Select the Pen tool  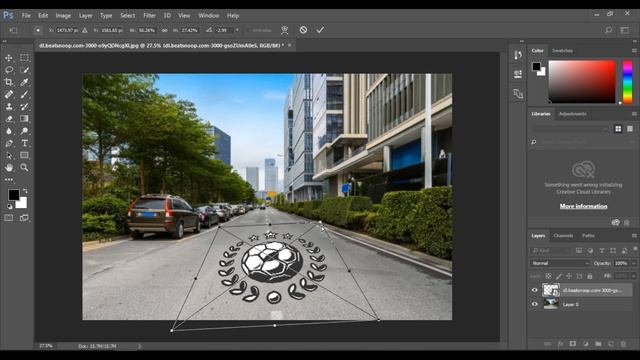coord(9,143)
